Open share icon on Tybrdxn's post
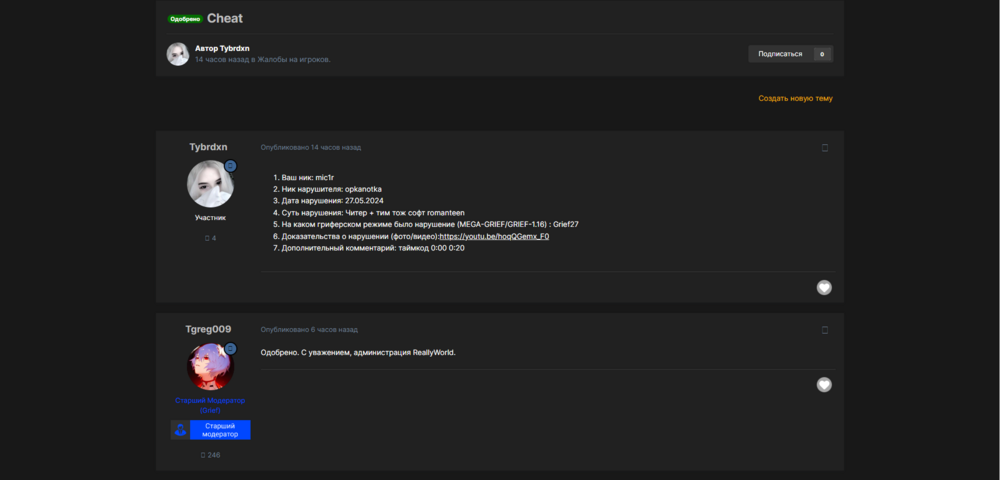1000x480 pixels. tap(825, 148)
